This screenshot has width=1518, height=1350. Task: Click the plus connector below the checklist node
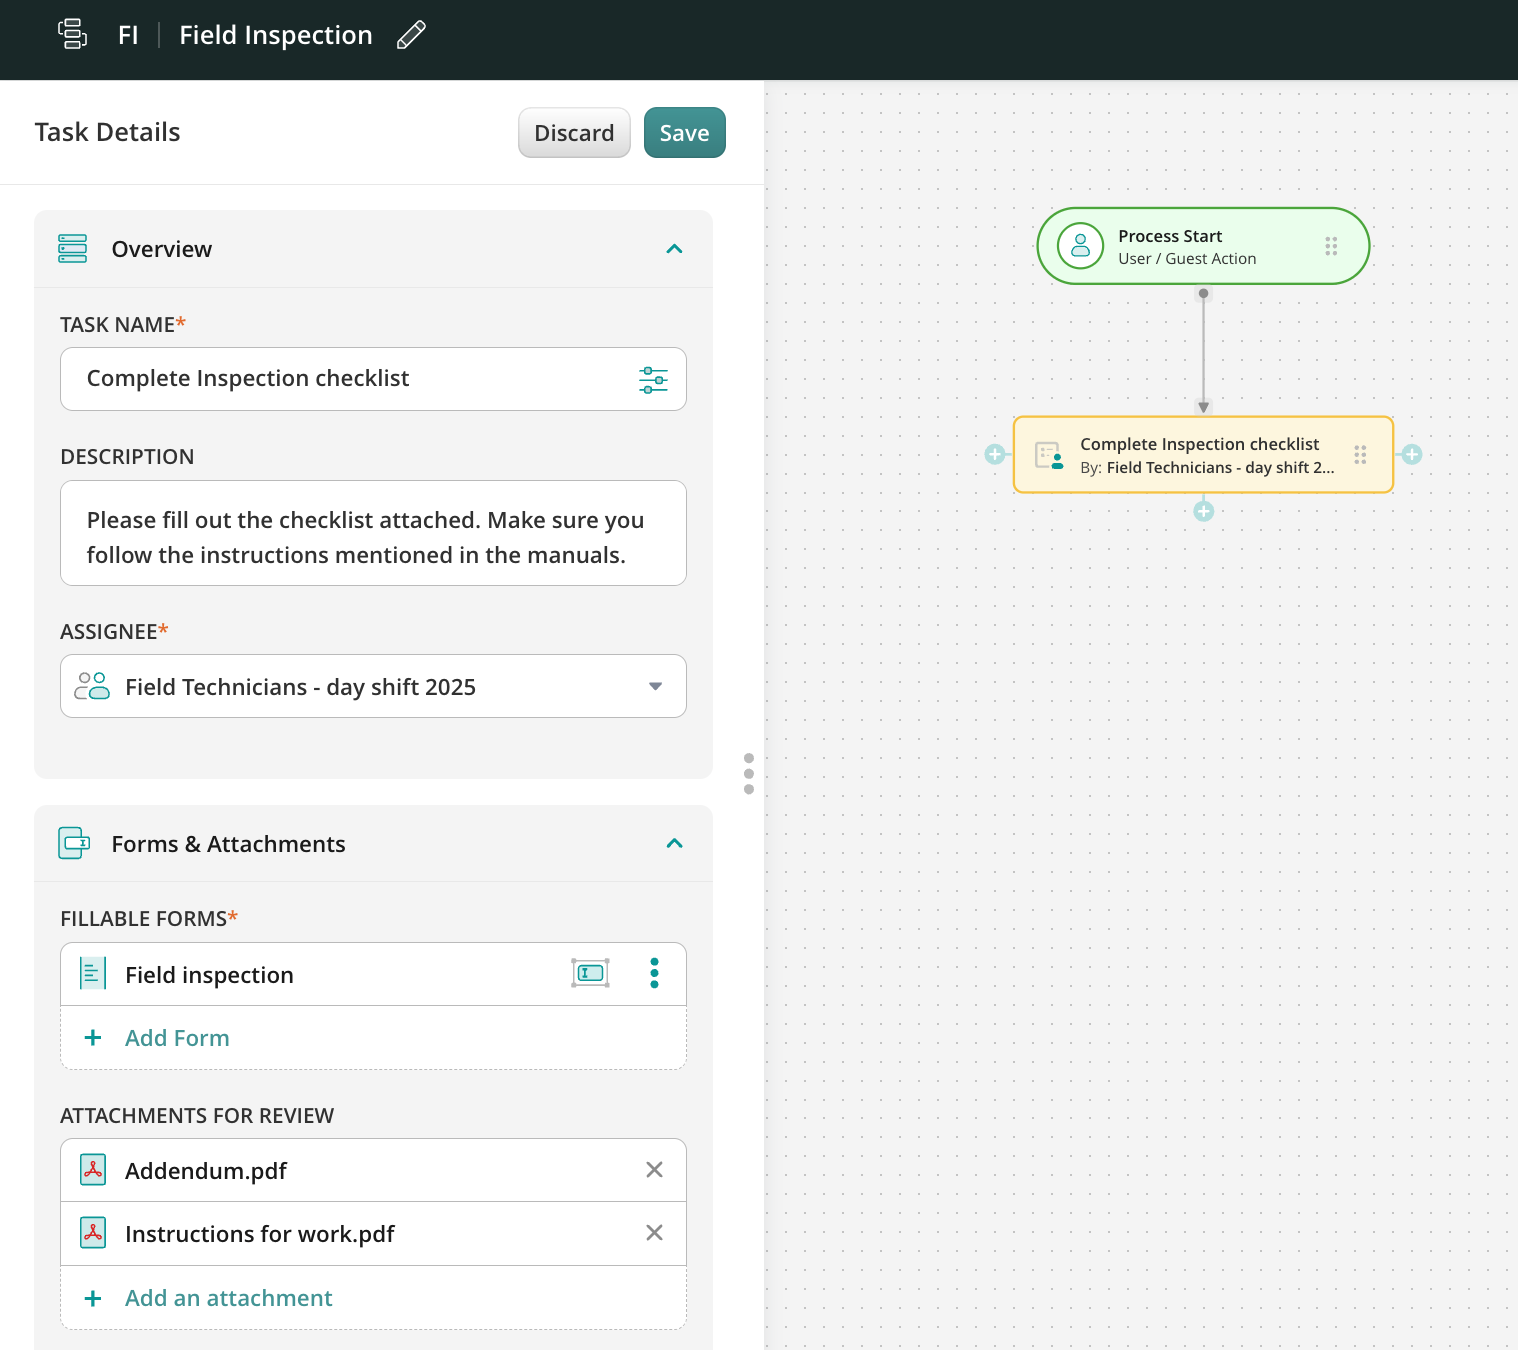coord(1204,512)
